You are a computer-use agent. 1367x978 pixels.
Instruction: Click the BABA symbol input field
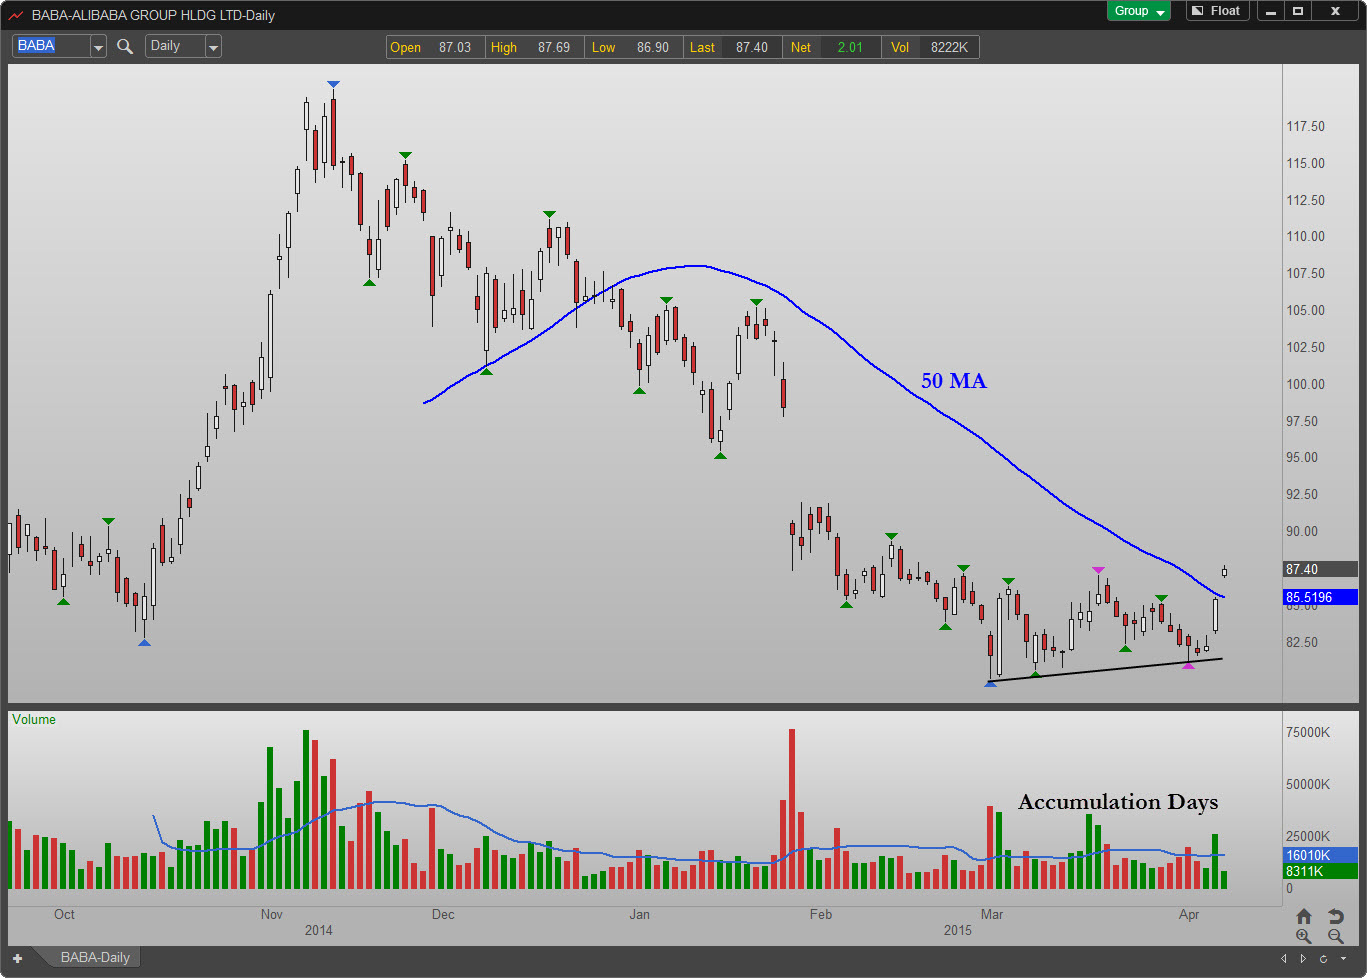pos(51,46)
